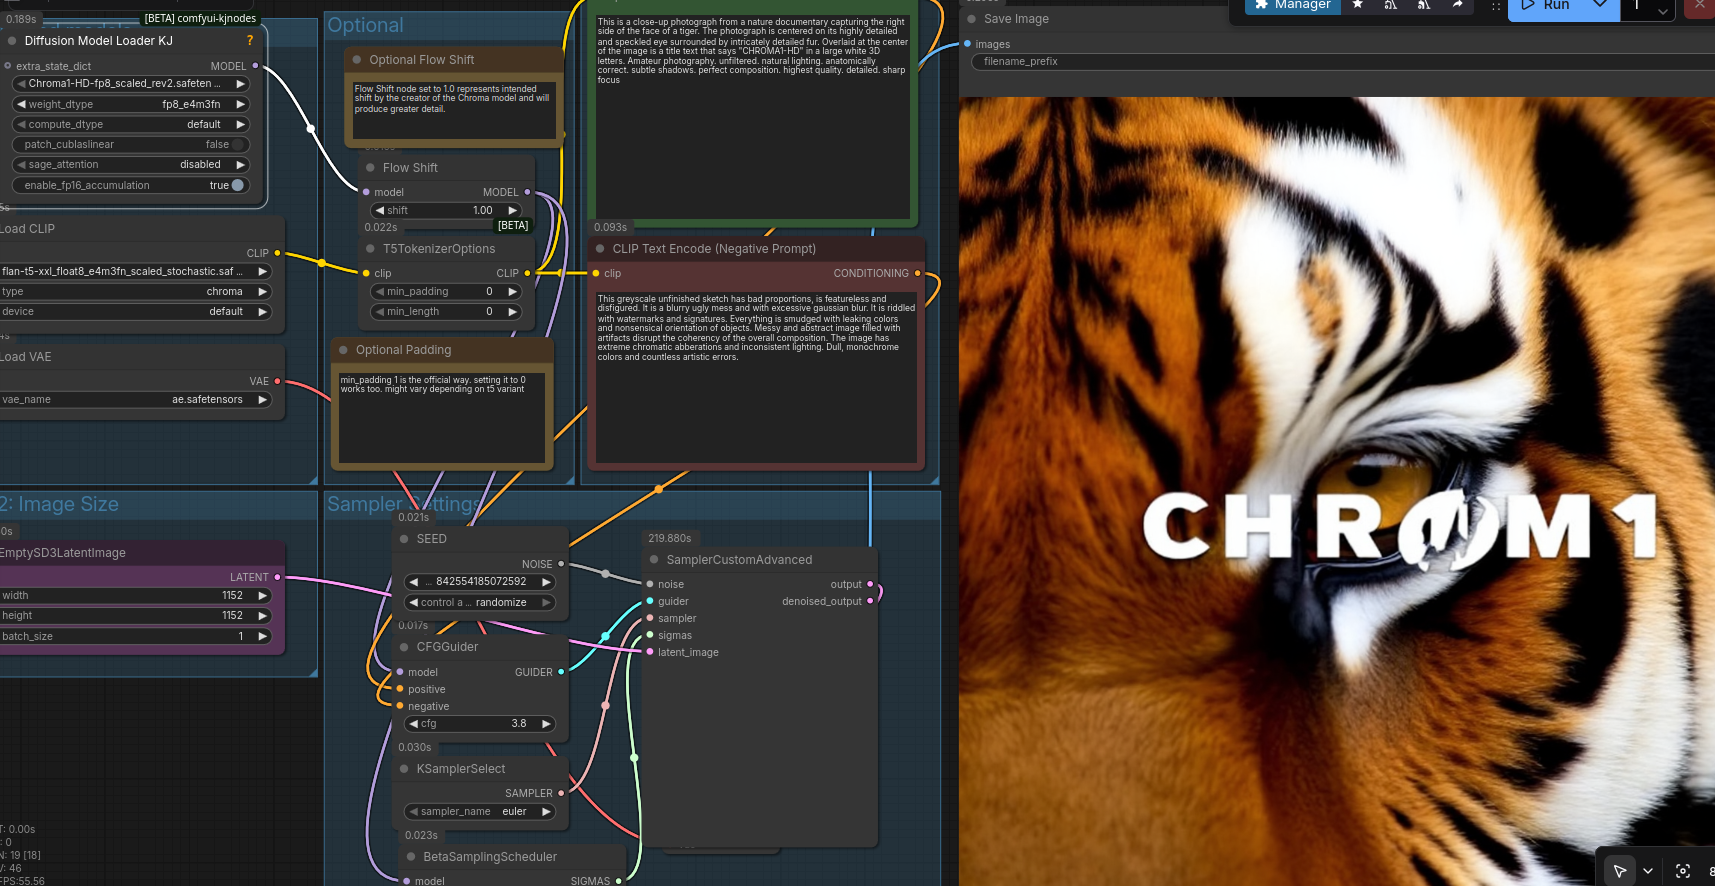Activate the select cursor tool in canvas toolbar
The width and height of the screenshot is (1715, 886).
pyautogui.click(x=1620, y=871)
